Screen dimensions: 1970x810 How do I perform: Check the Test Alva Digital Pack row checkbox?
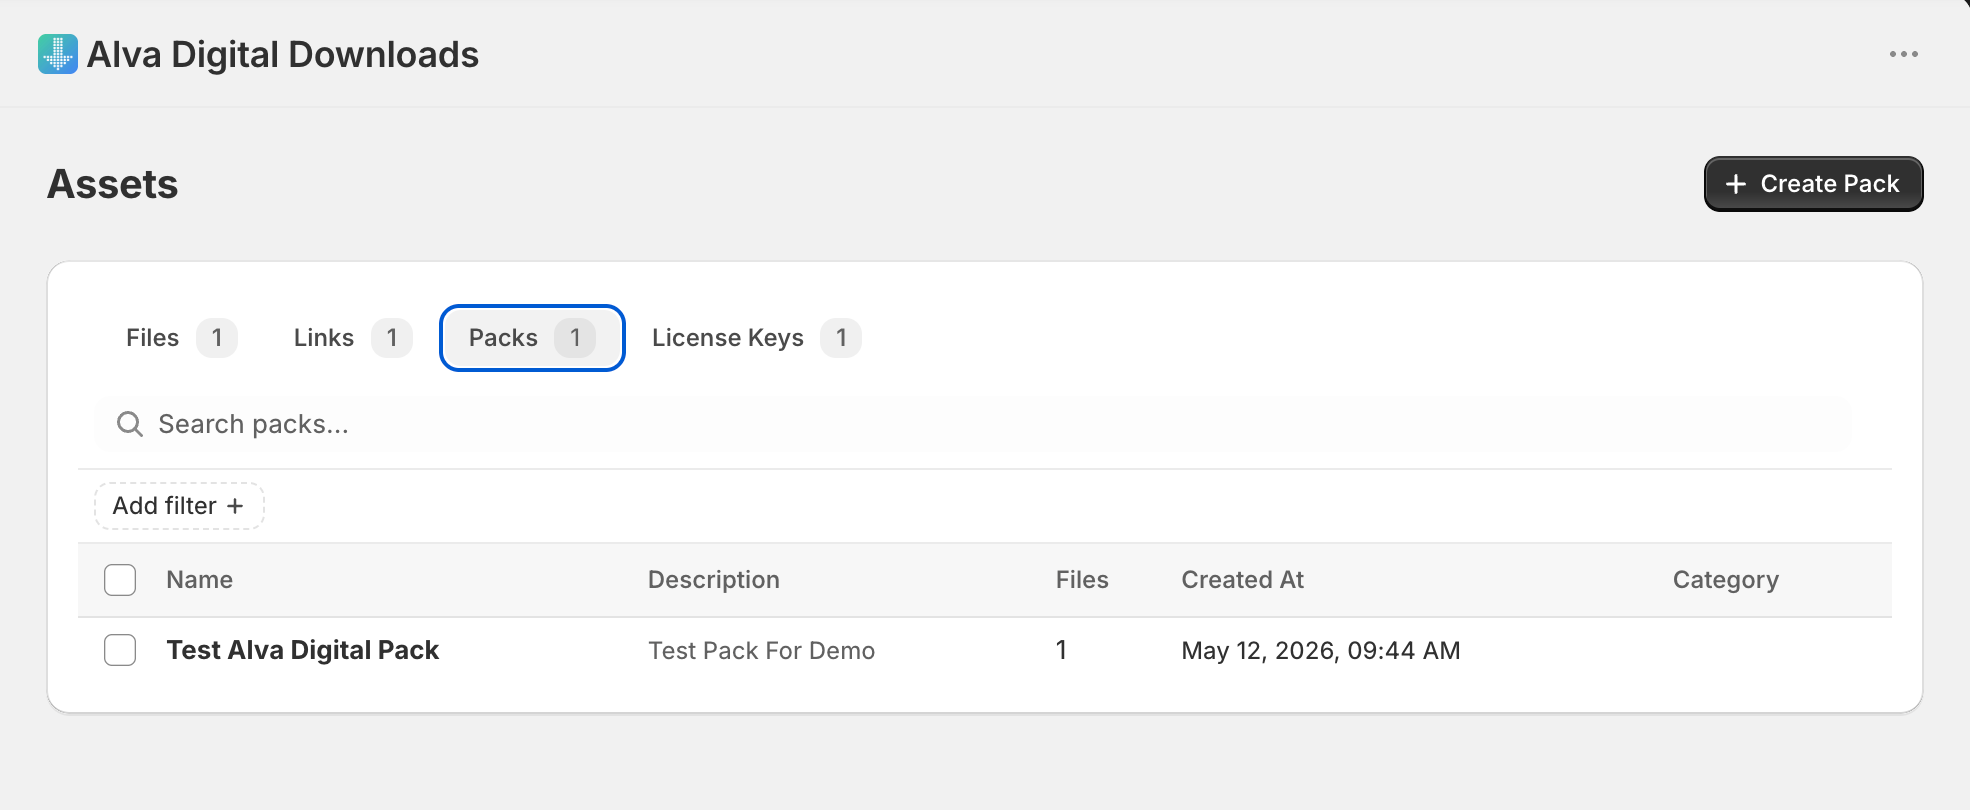click(x=120, y=650)
